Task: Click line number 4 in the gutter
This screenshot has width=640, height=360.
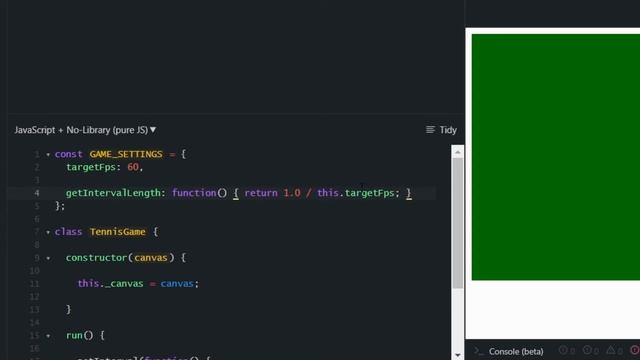Action: 37,193
